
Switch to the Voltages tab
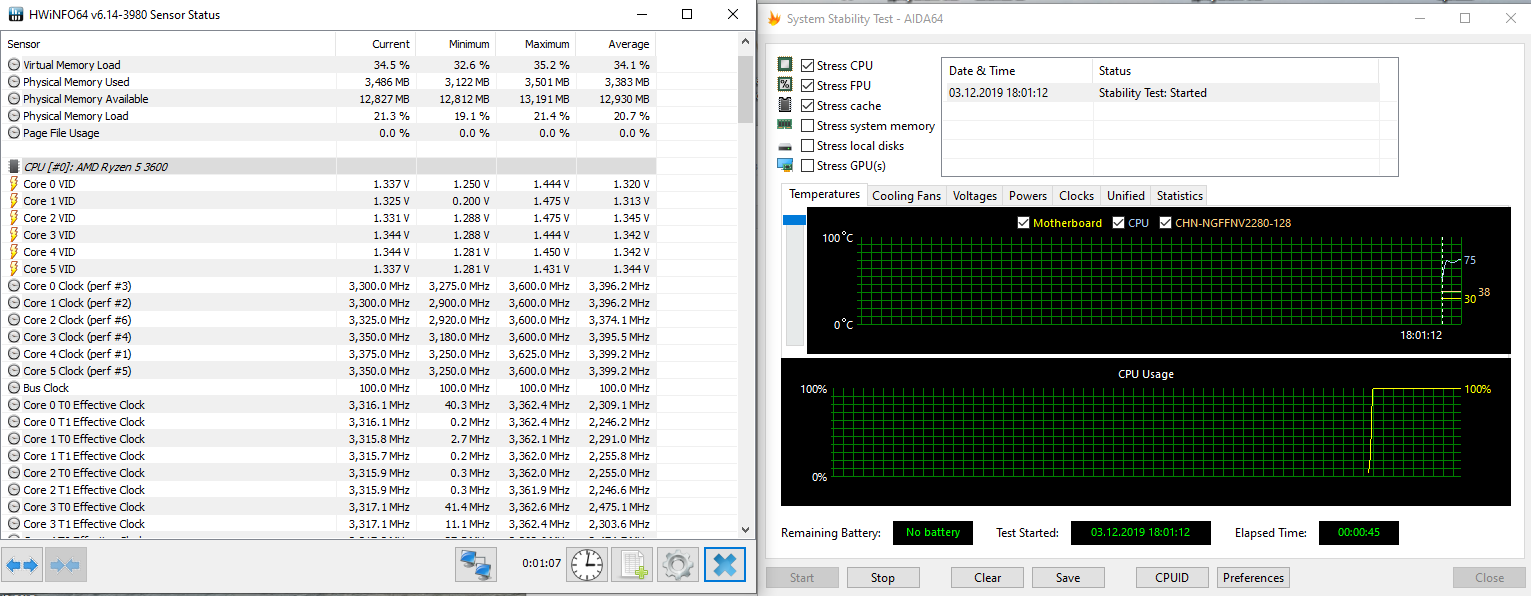pyautogui.click(x=975, y=196)
